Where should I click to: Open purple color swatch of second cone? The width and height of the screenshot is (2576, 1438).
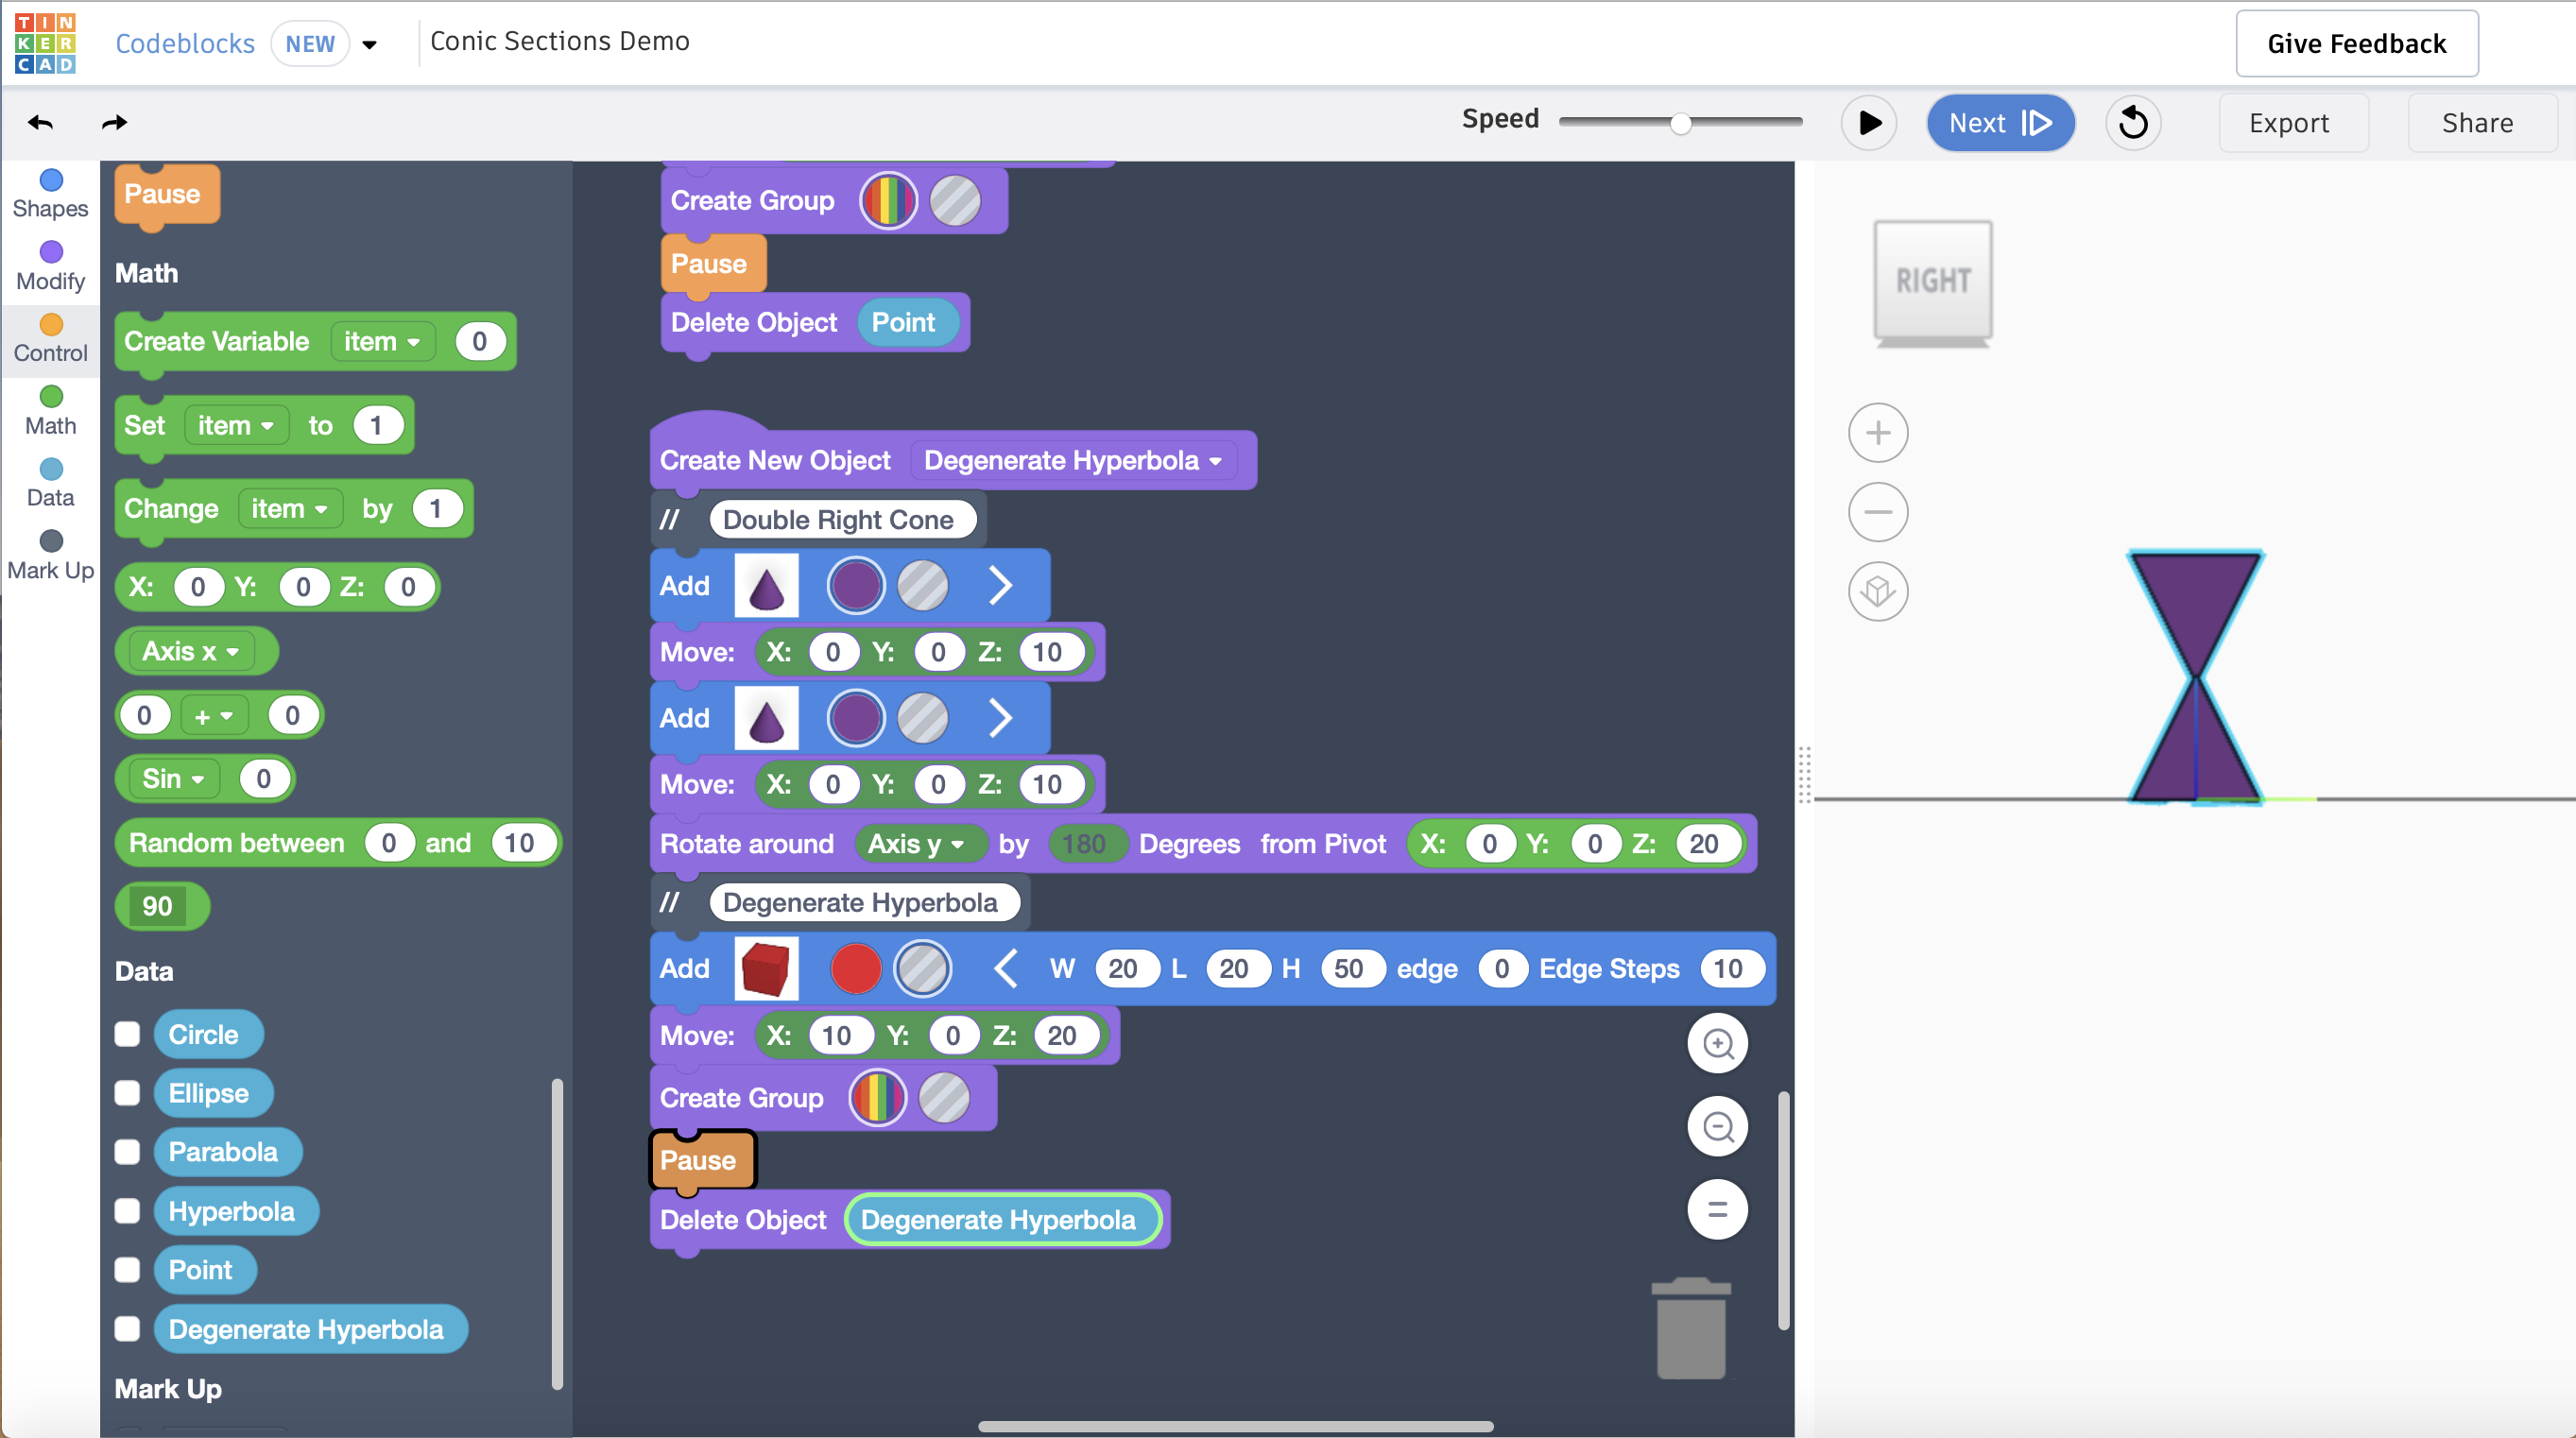coord(855,718)
